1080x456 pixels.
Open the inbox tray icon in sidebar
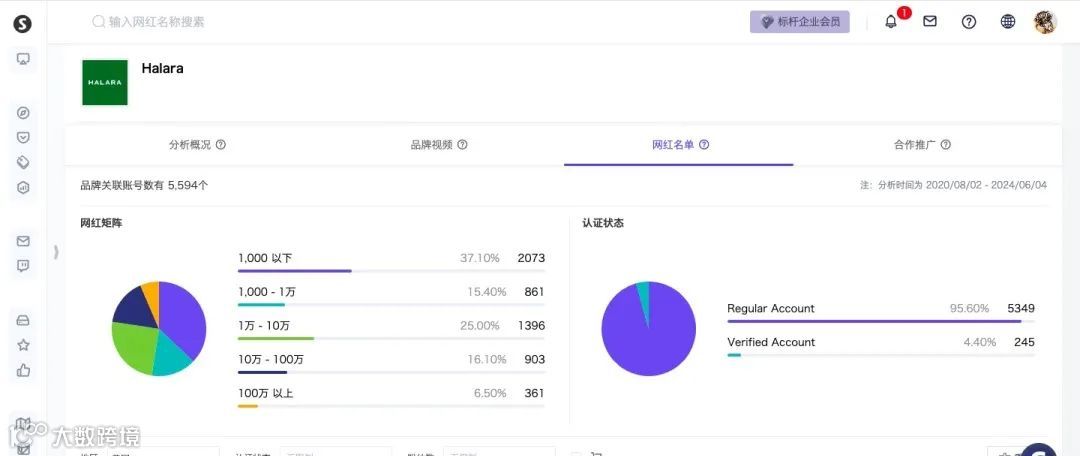click(23, 320)
